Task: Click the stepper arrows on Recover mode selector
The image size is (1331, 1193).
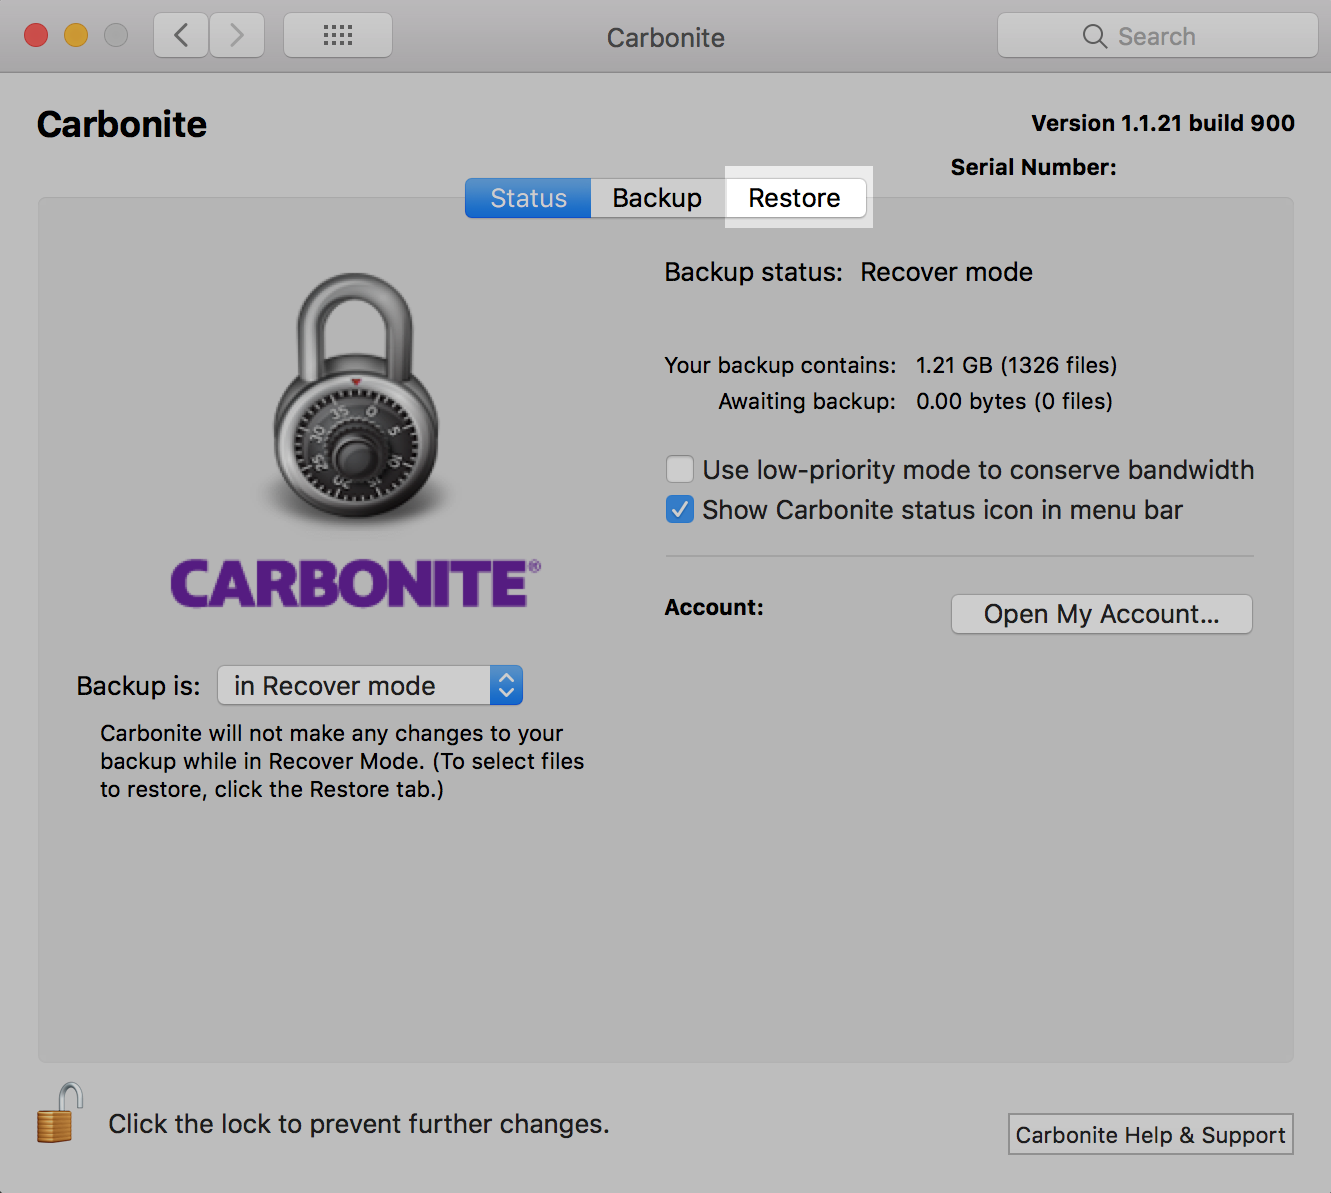Action: click(x=506, y=685)
